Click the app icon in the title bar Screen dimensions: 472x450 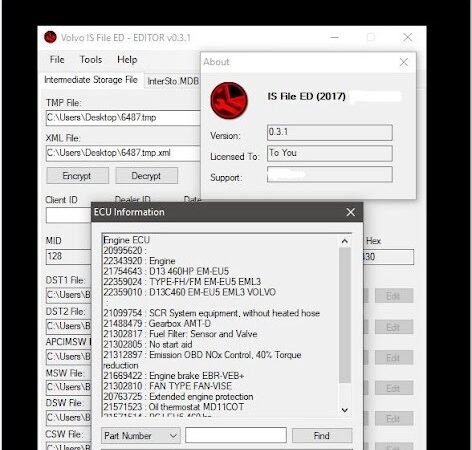coord(50,37)
